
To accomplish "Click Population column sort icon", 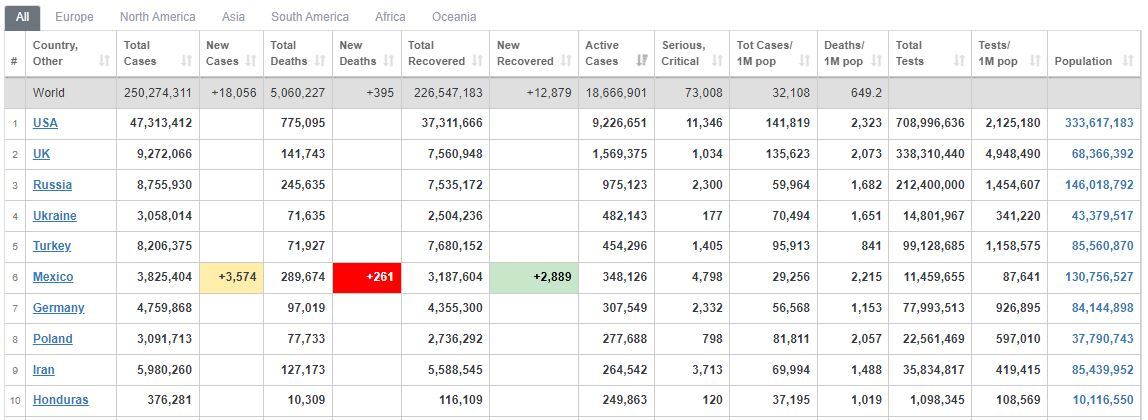I will click(1127, 61).
